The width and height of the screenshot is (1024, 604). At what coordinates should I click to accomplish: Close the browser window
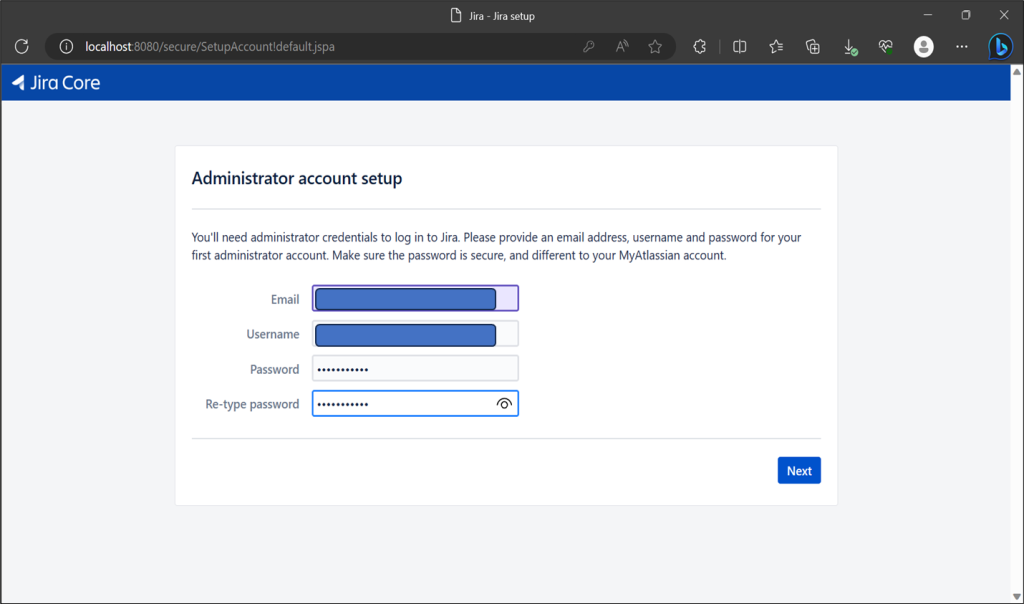pyautogui.click(x=1004, y=14)
